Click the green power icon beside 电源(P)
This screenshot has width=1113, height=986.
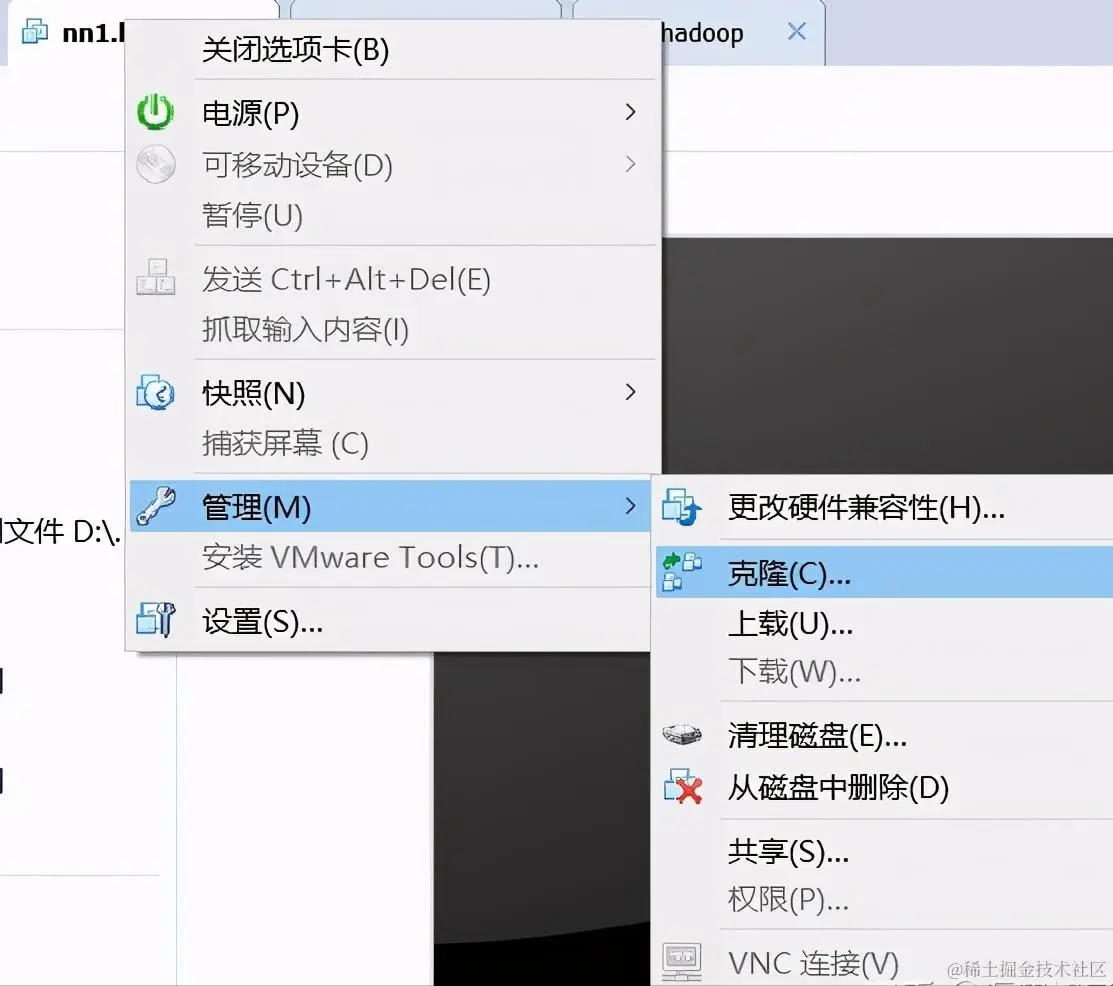click(x=155, y=112)
